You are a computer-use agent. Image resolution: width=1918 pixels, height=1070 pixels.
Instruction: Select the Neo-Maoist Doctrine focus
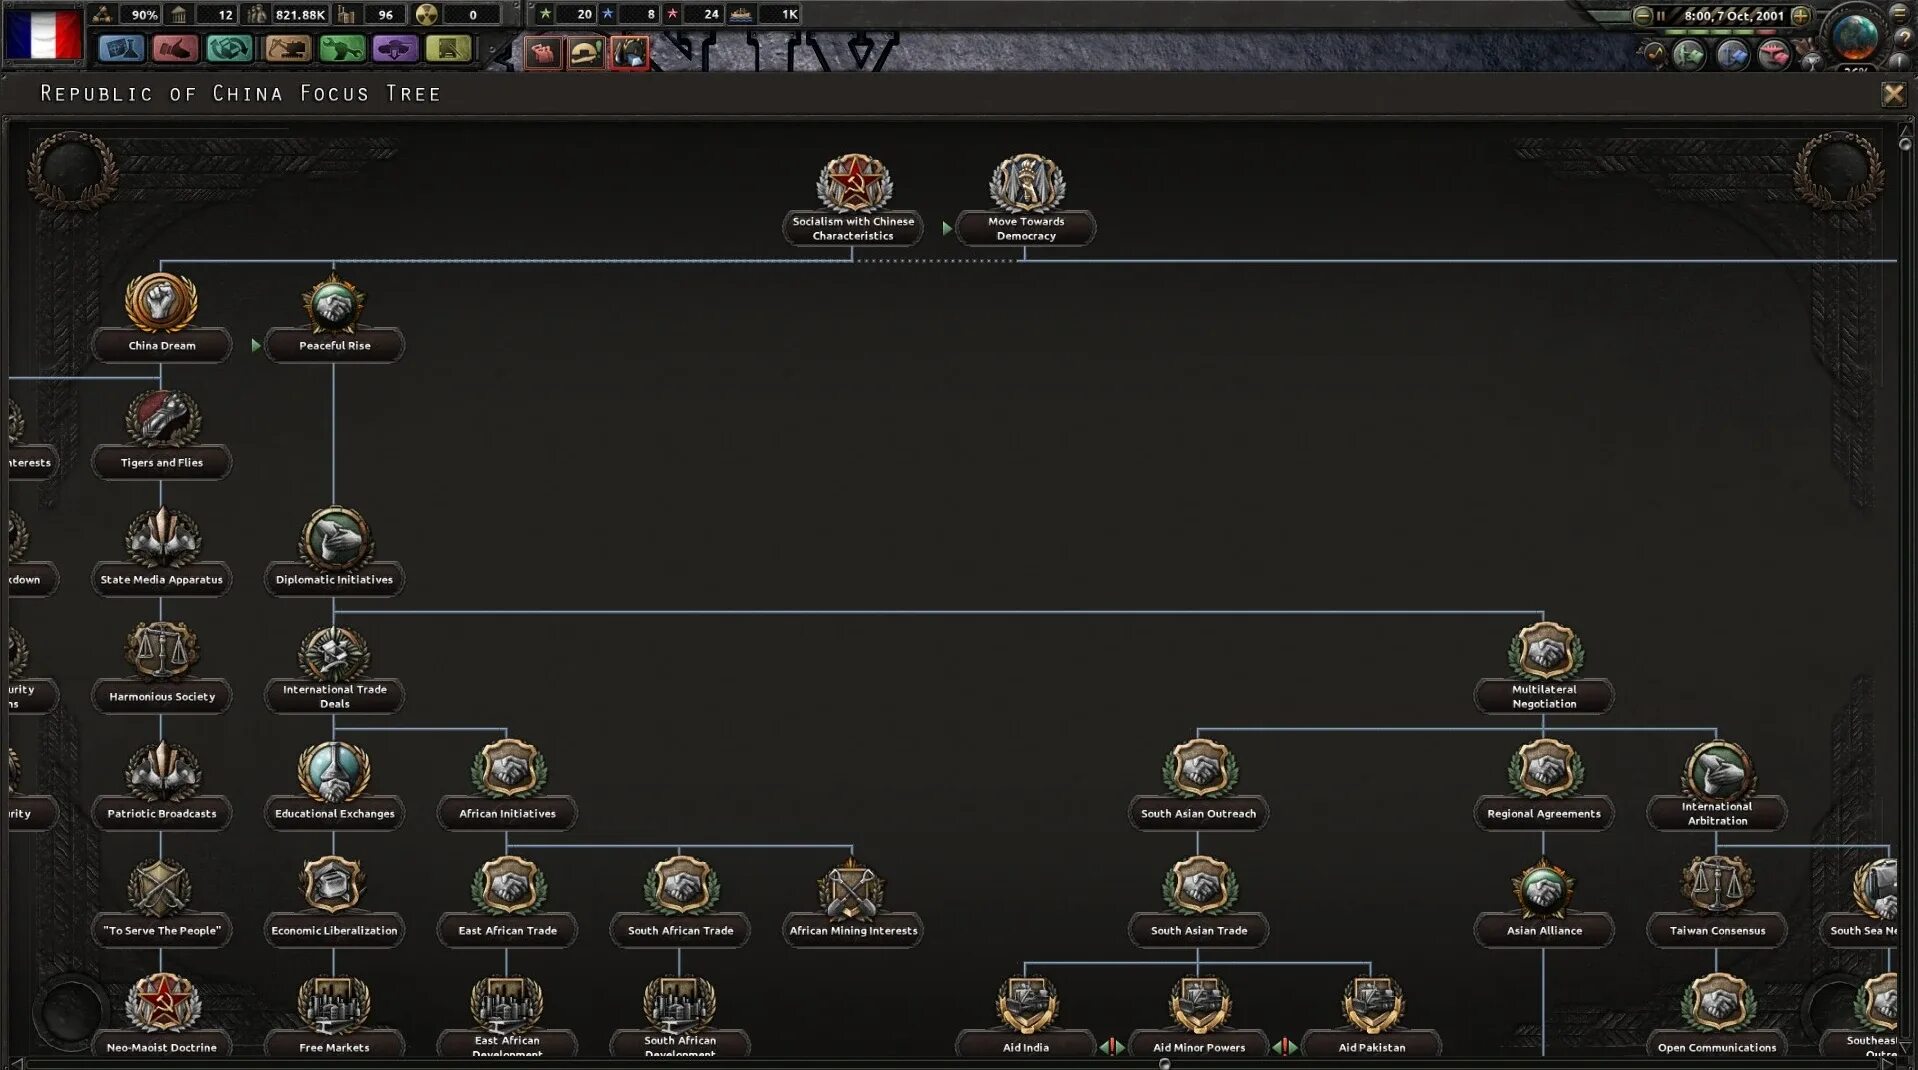161,1016
